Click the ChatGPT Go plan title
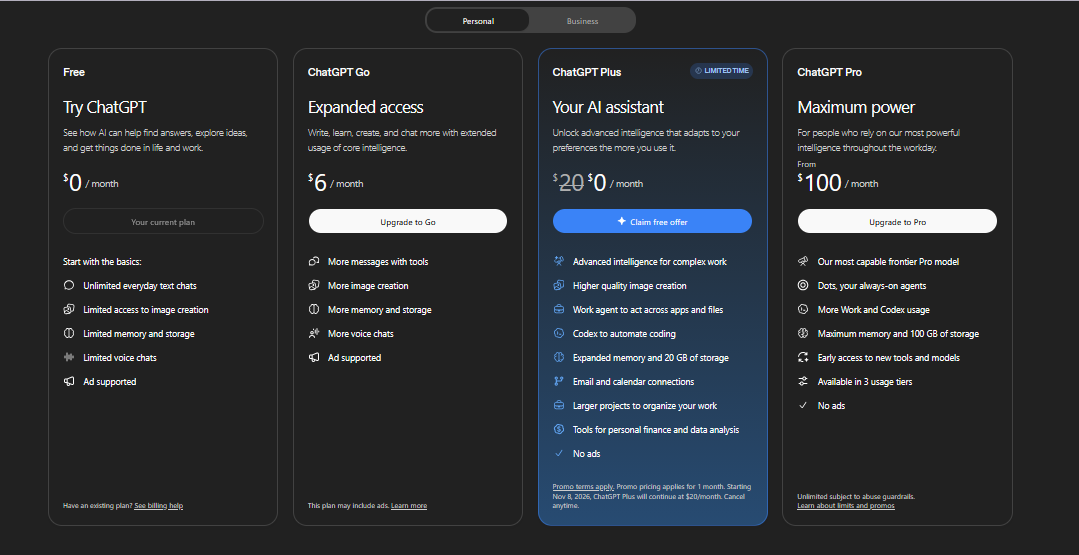 point(339,72)
